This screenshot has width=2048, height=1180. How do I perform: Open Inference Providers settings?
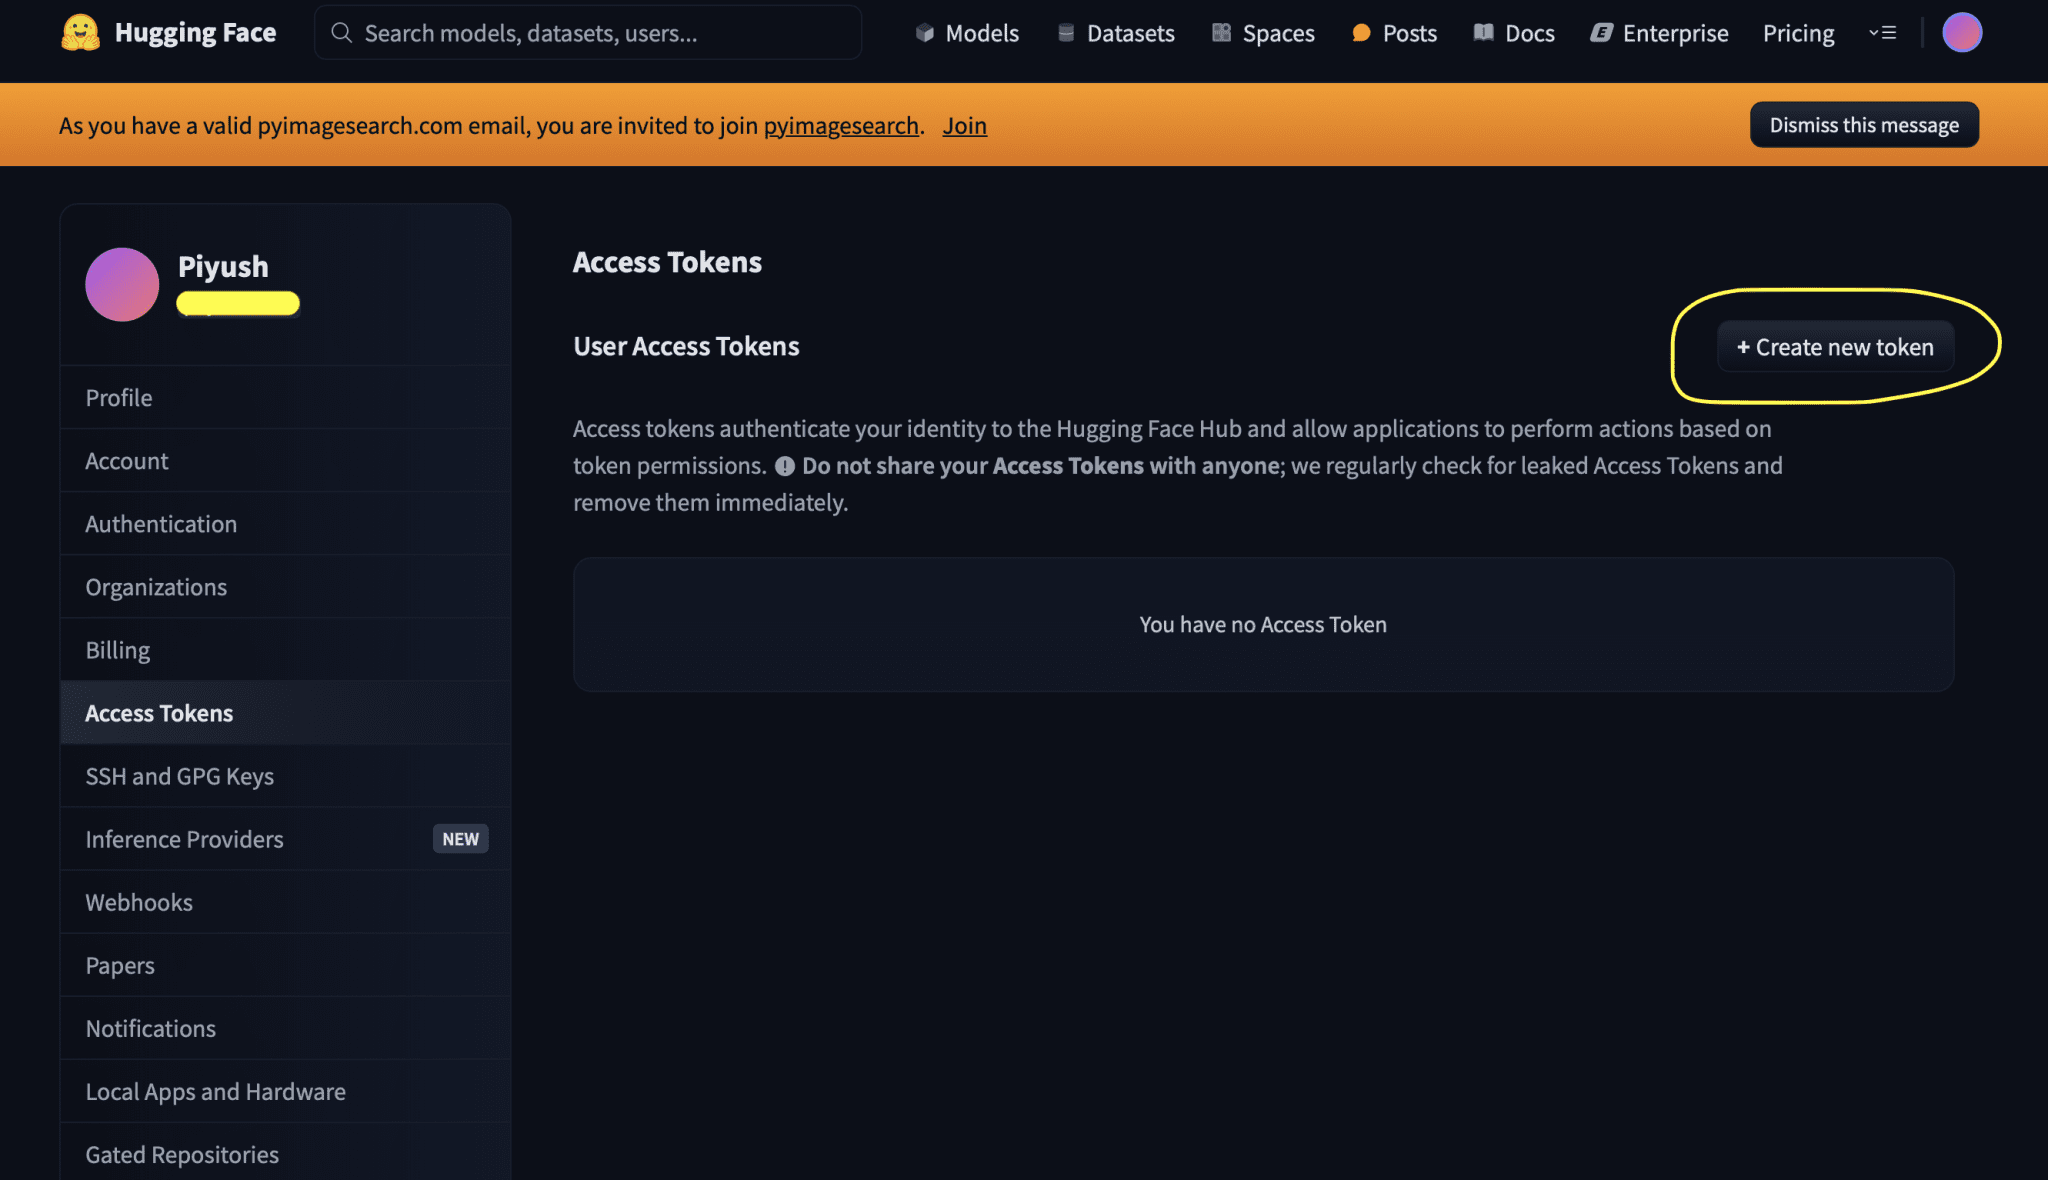(184, 839)
